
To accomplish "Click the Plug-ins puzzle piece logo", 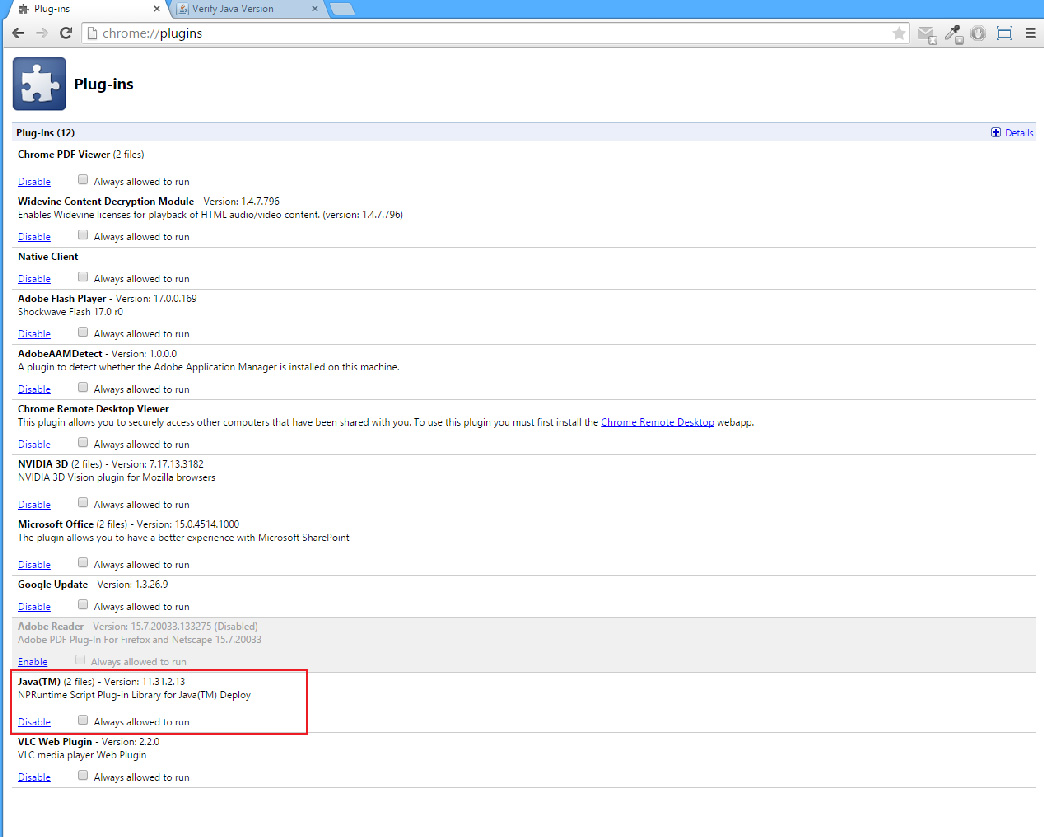I will click(39, 83).
